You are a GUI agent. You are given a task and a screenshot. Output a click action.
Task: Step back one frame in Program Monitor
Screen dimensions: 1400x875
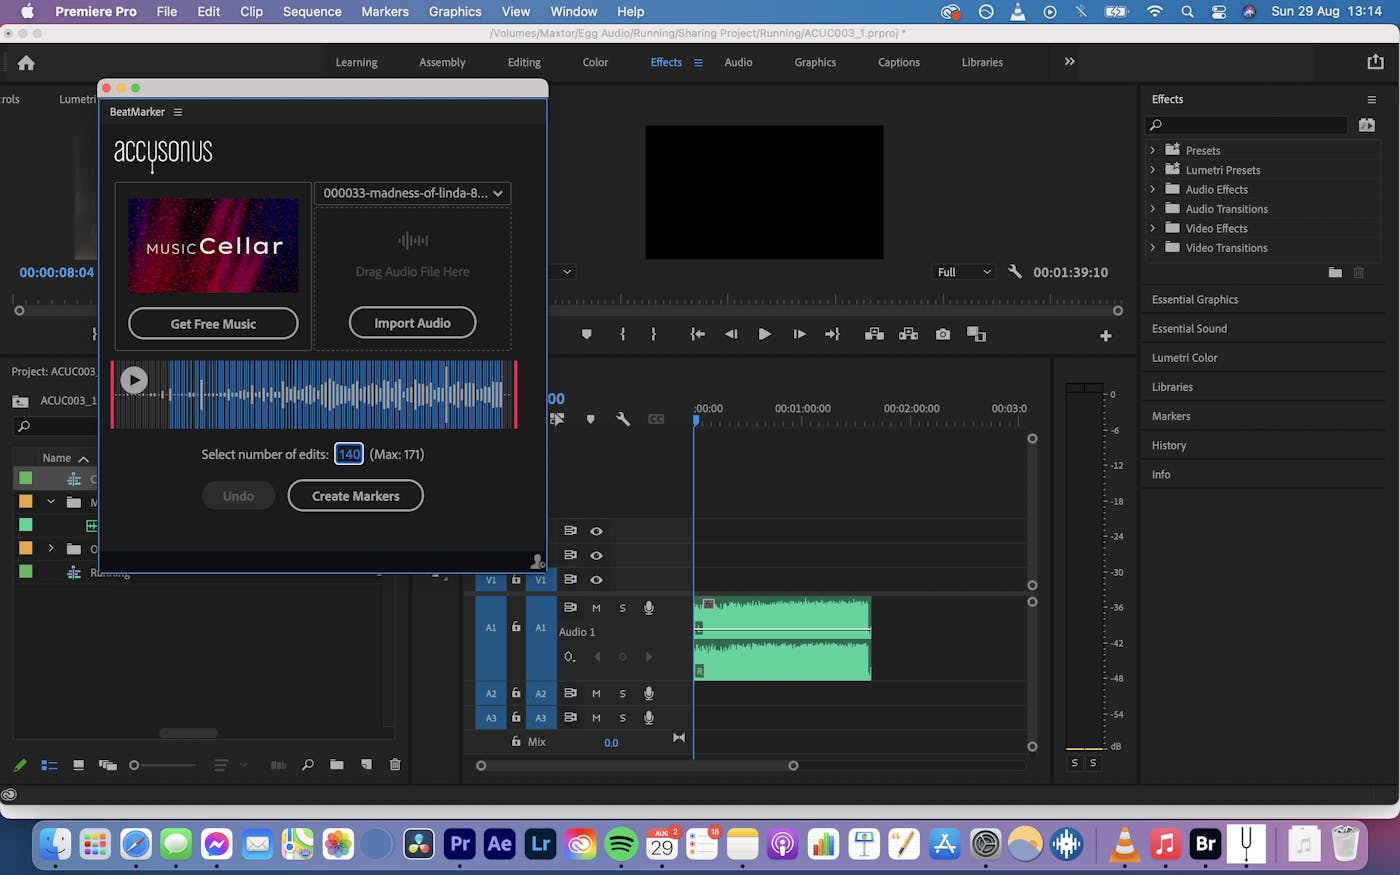click(731, 334)
